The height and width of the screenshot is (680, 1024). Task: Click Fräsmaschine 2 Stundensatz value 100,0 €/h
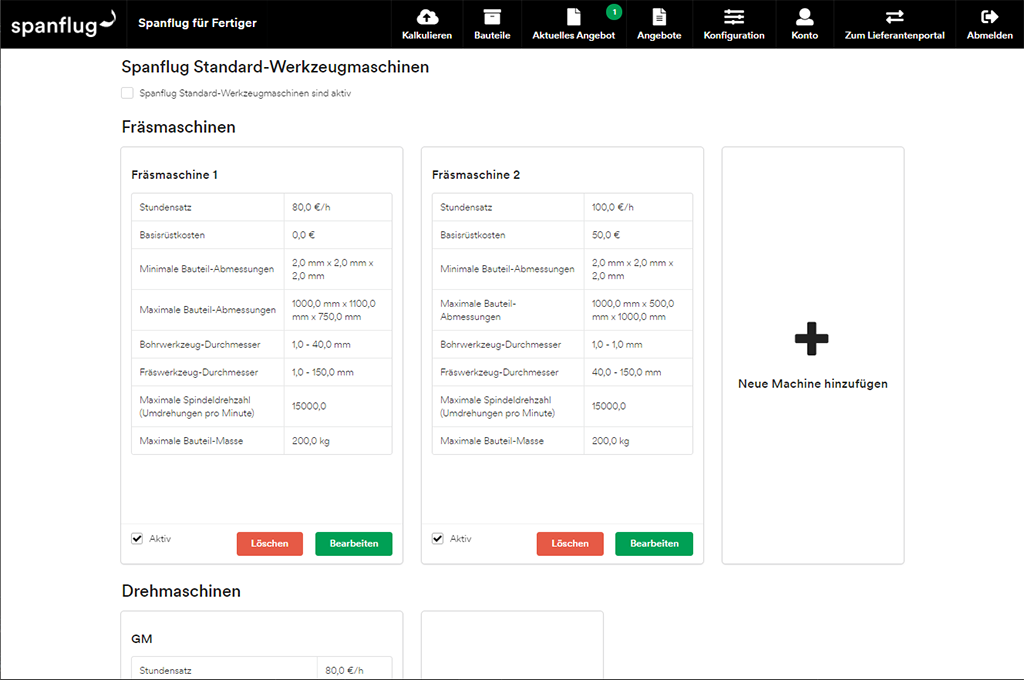613,207
